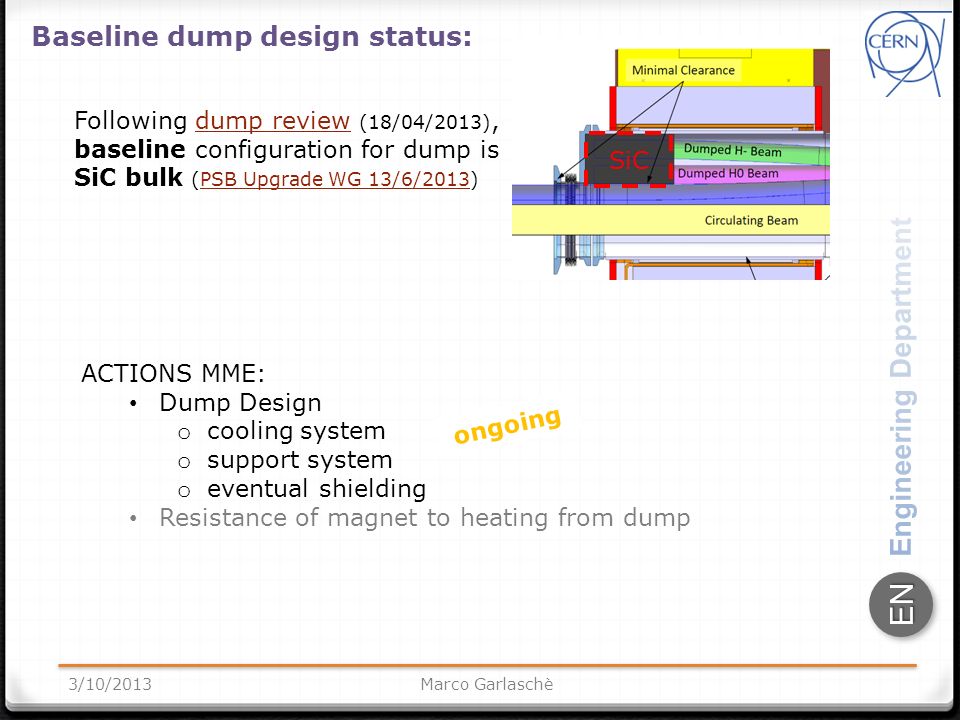Click the 'Circulating Beam' label

(x=751, y=220)
